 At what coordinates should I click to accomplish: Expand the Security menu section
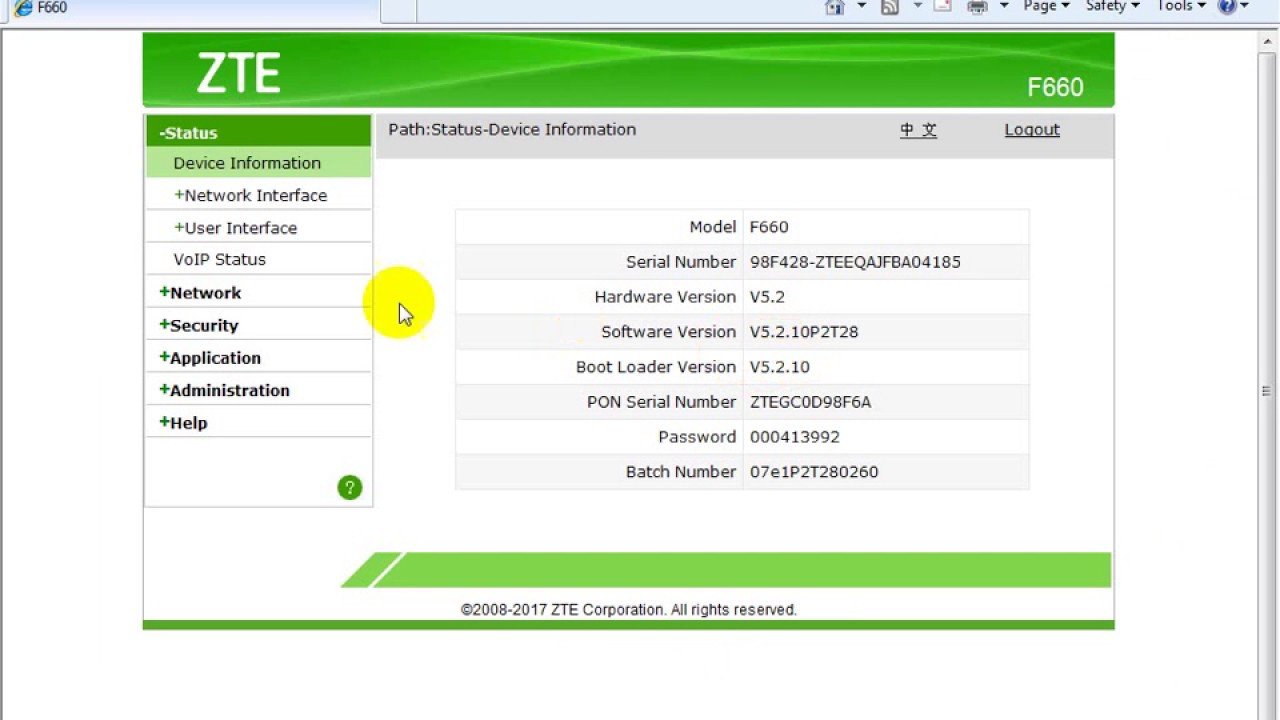coord(198,325)
